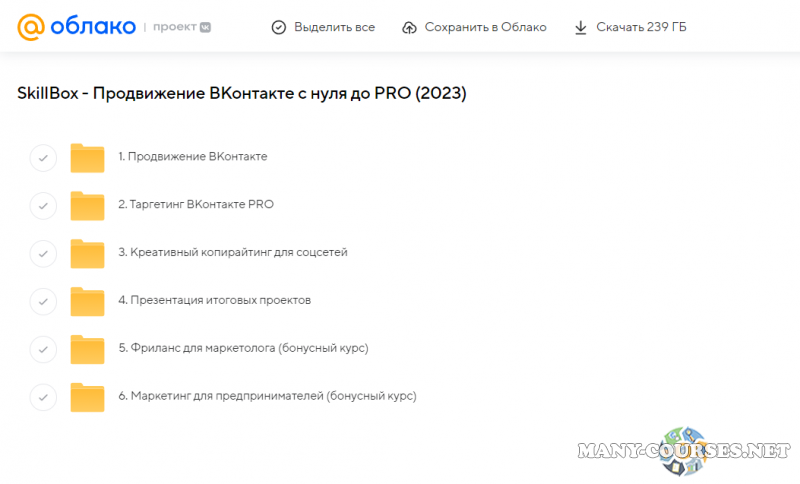Click the select-all checkmark circle icon

pos(279,27)
